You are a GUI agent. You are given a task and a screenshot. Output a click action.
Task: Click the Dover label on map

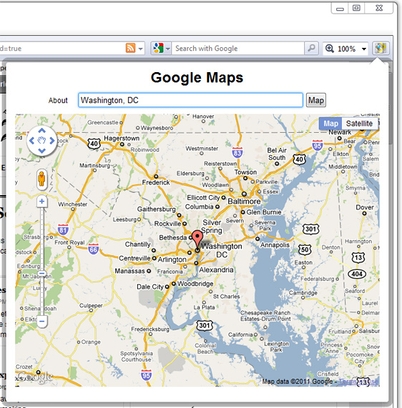coord(364,207)
